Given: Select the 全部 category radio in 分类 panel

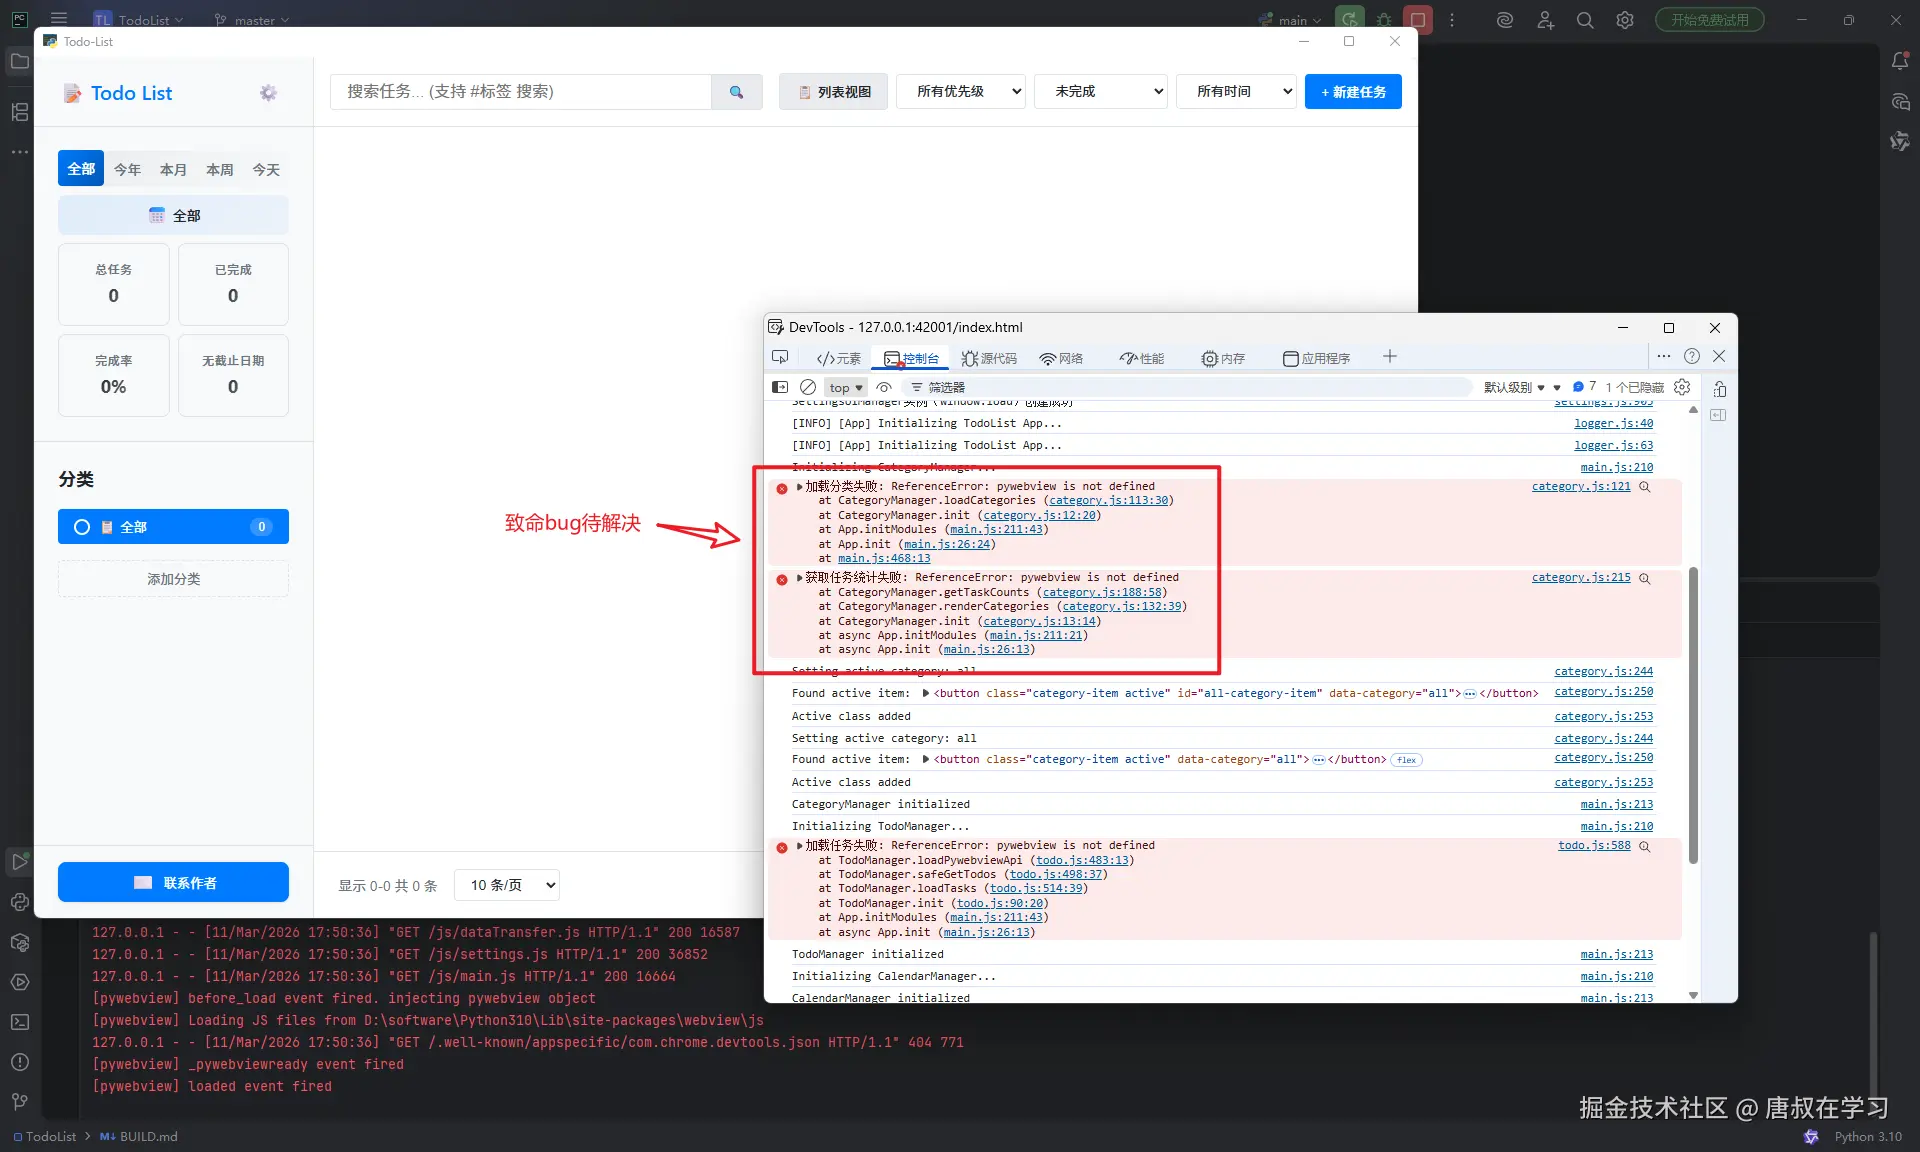Looking at the screenshot, I should pyautogui.click(x=82, y=527).
